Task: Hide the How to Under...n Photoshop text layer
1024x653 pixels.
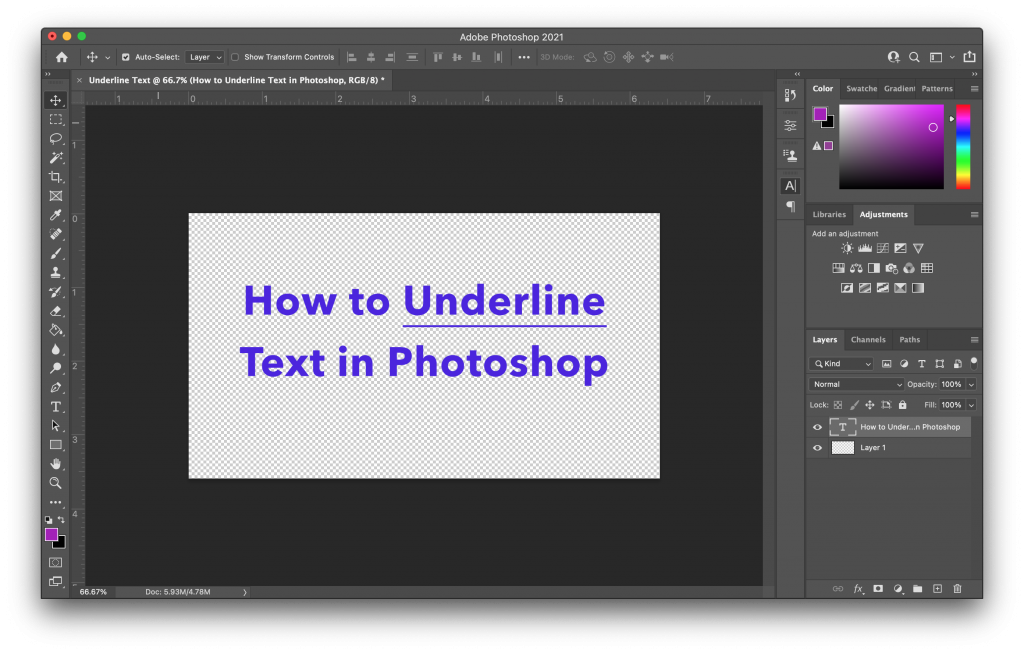Action: (x=817, y=427)
